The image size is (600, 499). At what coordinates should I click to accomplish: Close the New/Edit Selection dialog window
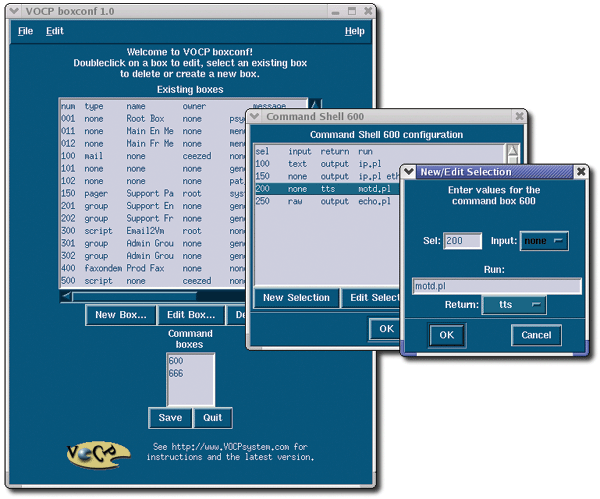(581, 172)
